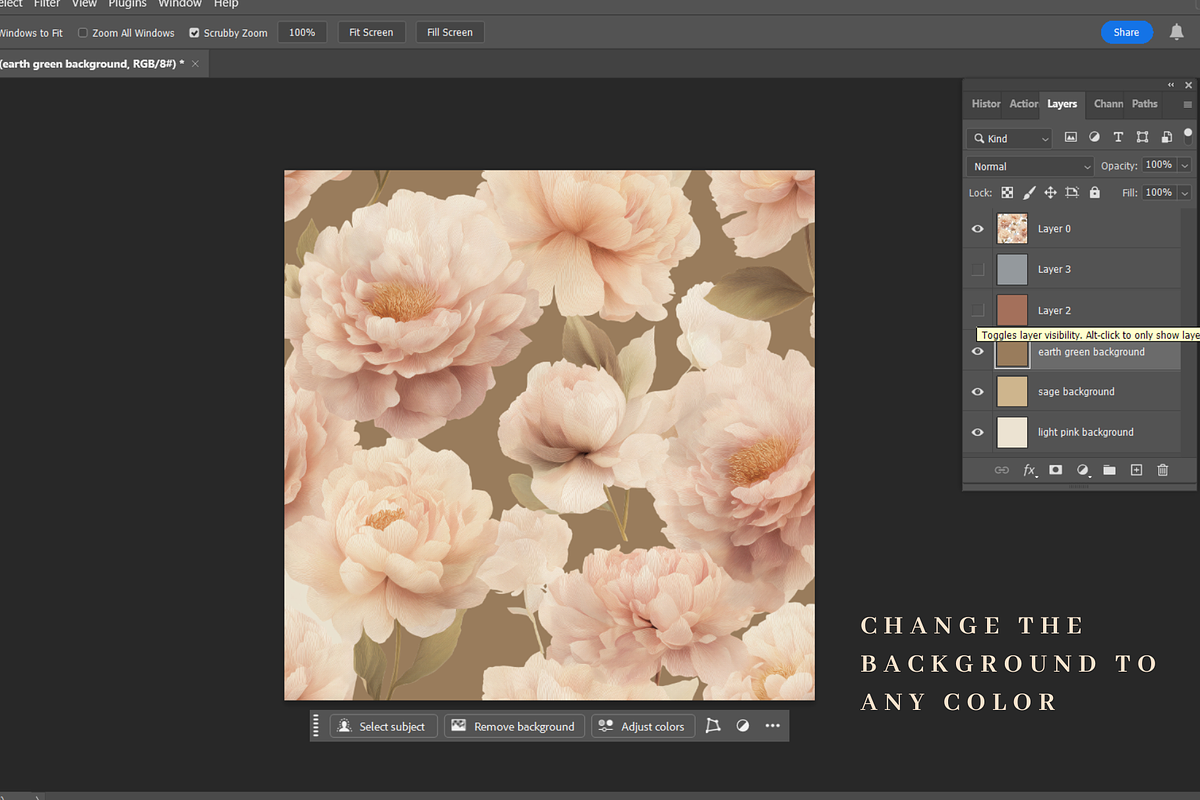Open the fx layer style menu
Viewport: 1200px width, 800px height.
[1030, 470]
